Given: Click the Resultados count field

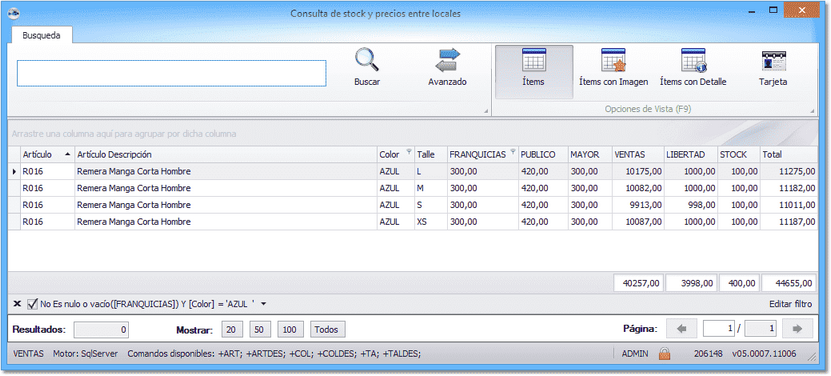Looking at the screenshot, I should pyautogui.click(x=101, y=329).
